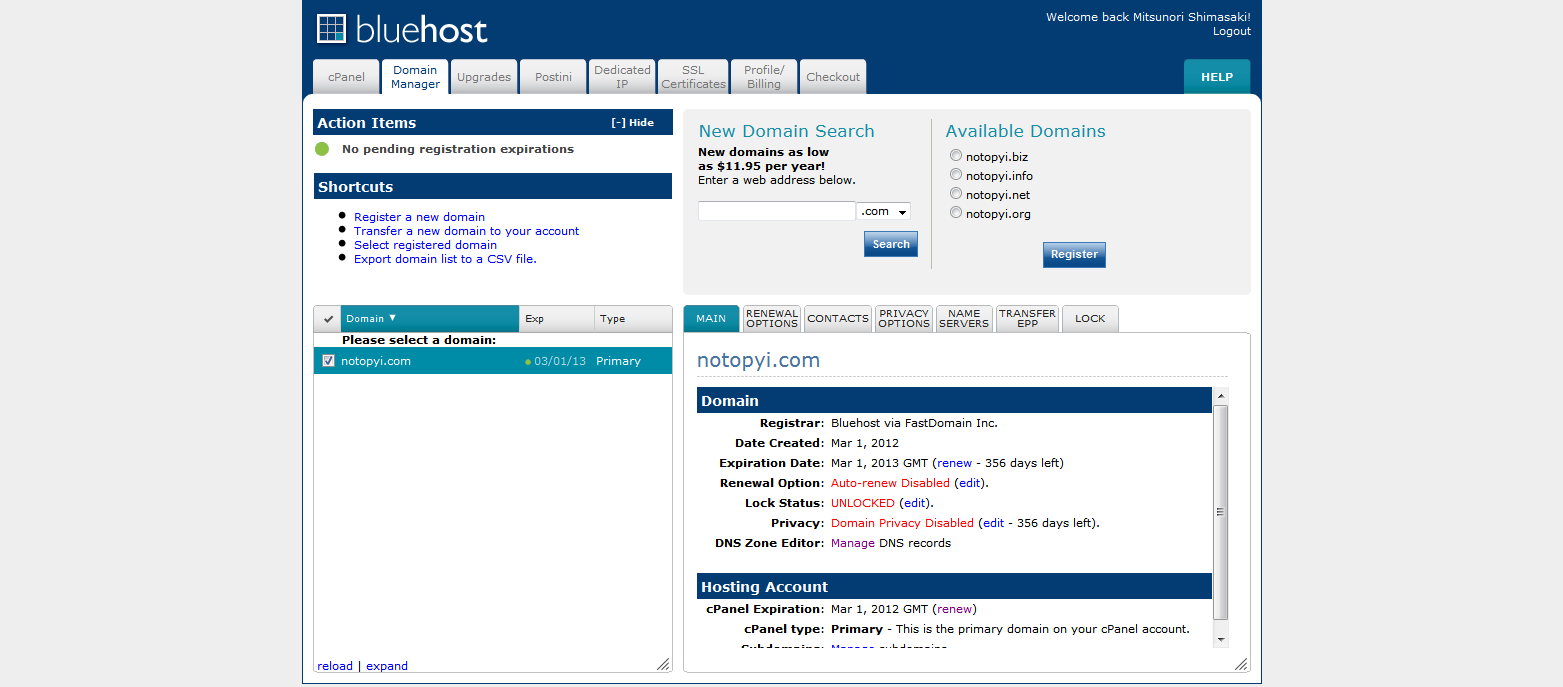Click edit link for Renewal Option
Image resolution: width=1563 pixels, height=687 pixels.
[970, 483]
